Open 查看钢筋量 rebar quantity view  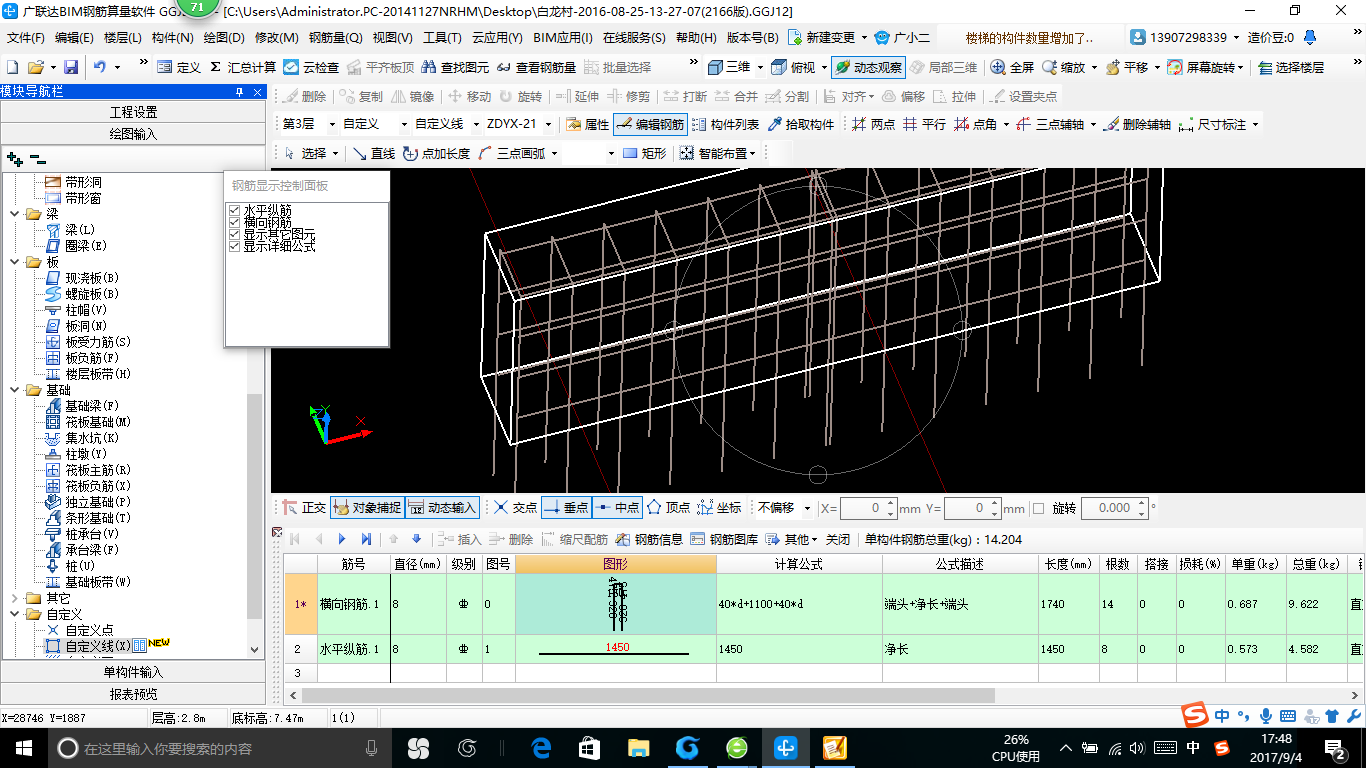tap(536, 67)
